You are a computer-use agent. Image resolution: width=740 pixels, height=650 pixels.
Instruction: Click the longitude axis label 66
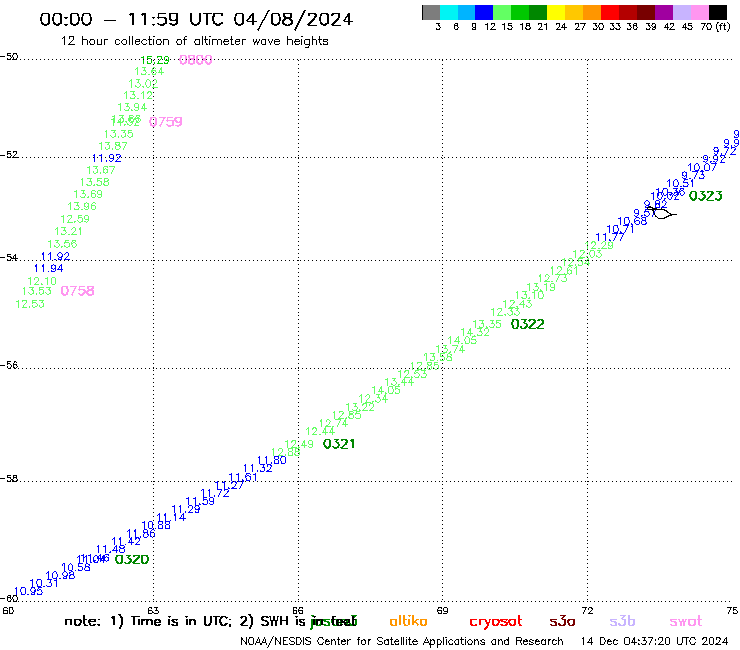(298, 610)
